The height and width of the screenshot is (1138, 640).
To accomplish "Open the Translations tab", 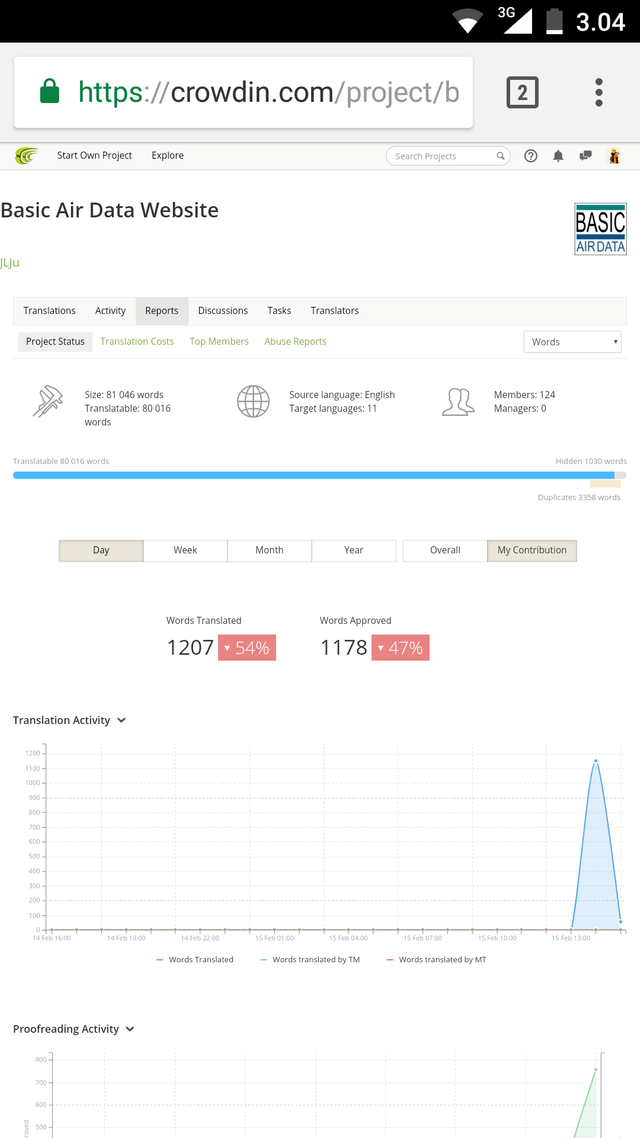I will (49, 311).
